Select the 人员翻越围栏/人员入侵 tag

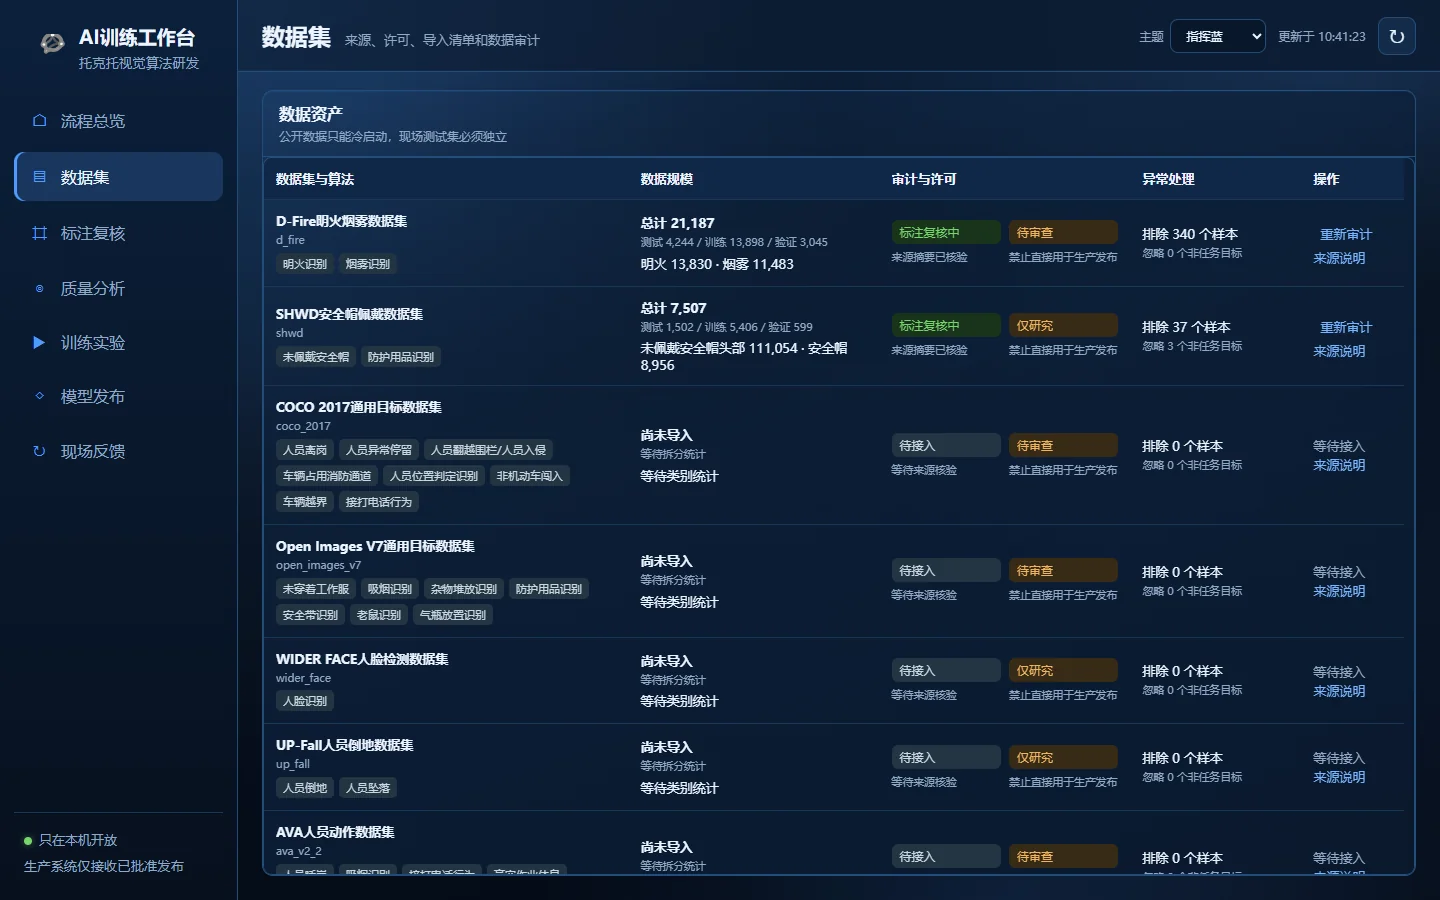489,450
